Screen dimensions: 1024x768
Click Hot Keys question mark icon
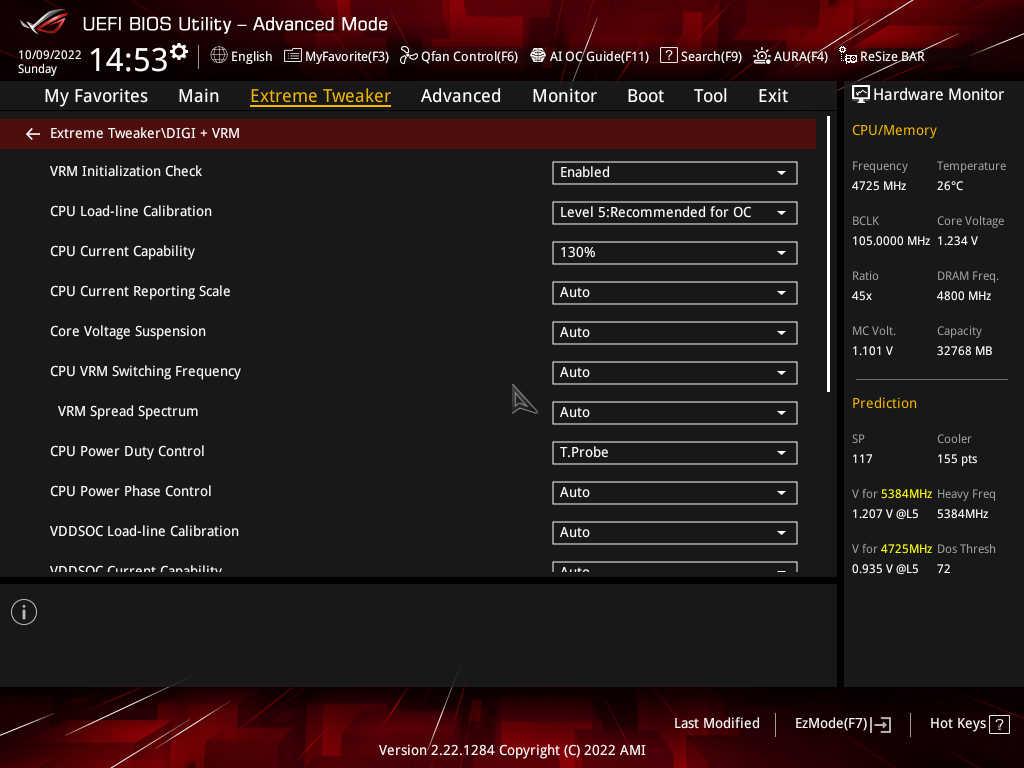999,724
